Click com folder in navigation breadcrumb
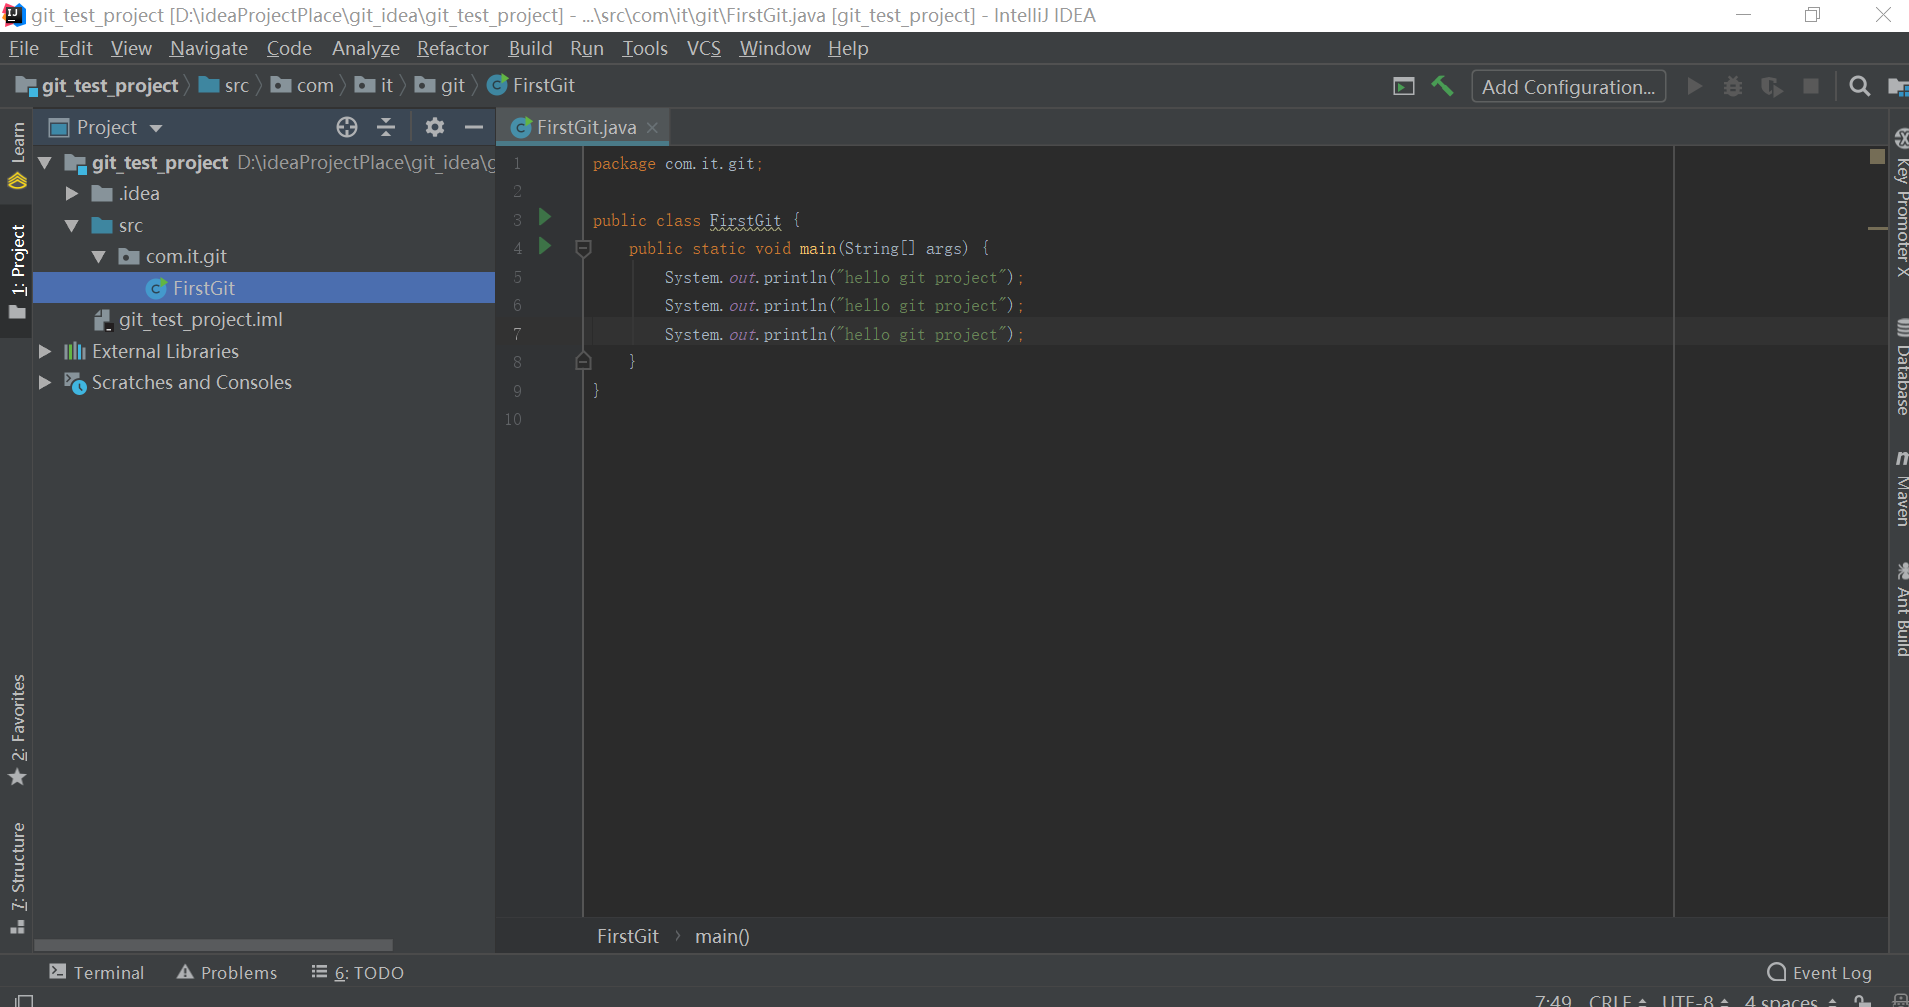 point(303,86)
